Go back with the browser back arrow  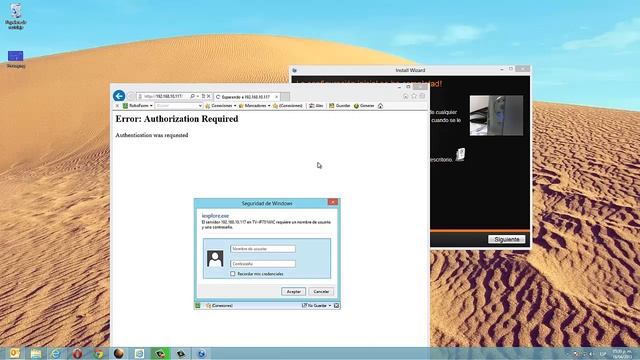click(119, 96)
